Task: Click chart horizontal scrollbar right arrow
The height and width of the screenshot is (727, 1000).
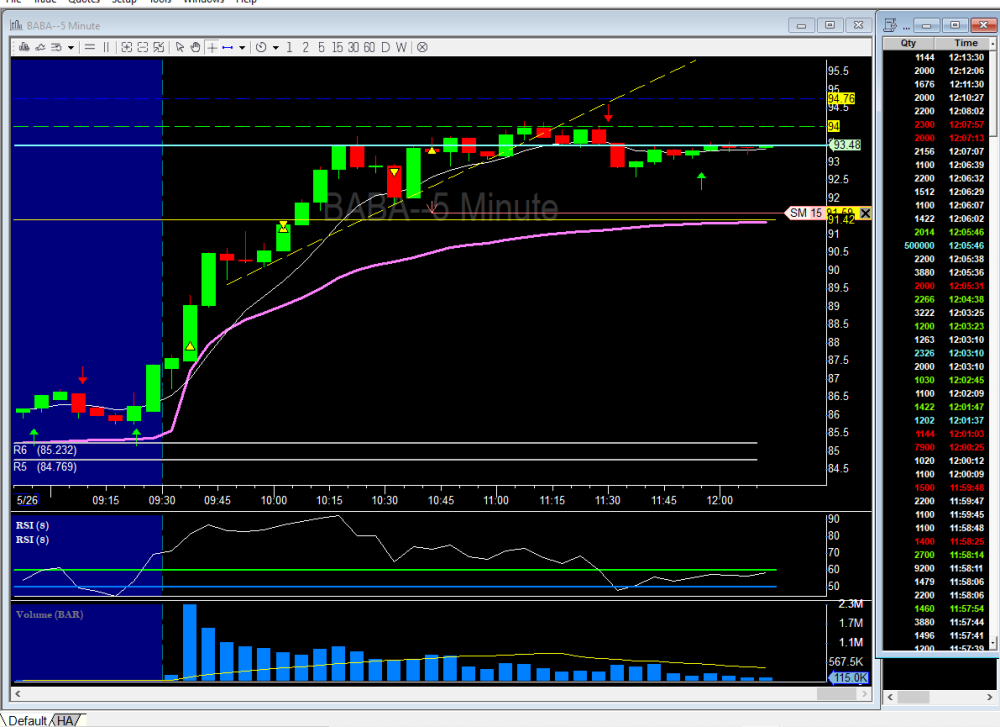Action: (x=865, y=693)
